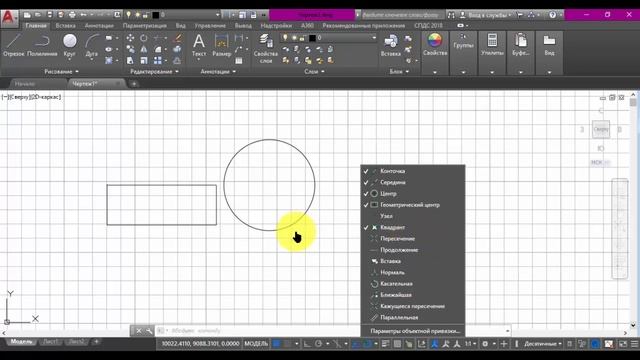Toggle Ближайшая (Nearest) object snap

pyautogui.click(x=413, y=295)
